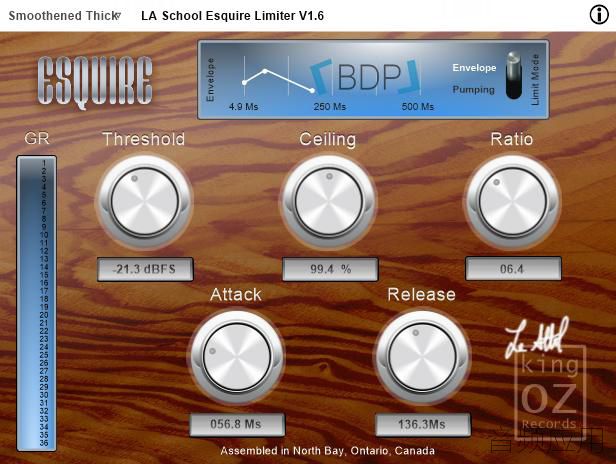The height and width of the screenshot is (464, 616).
Task: Click the first envelope graph point
Action: [244, 83]
